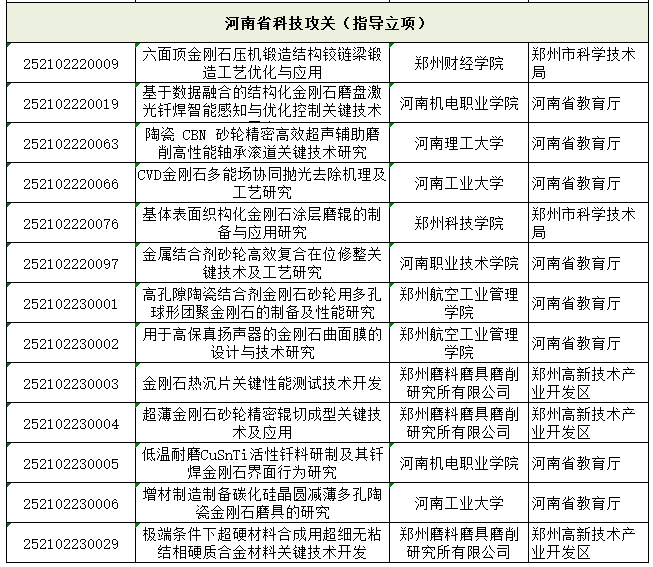The width and height of the screenshot is (653, 567).
Task: Click title CVD金刚石多能场协同抛光去除机理及工艺研究
Action: (x=262, y=183)
